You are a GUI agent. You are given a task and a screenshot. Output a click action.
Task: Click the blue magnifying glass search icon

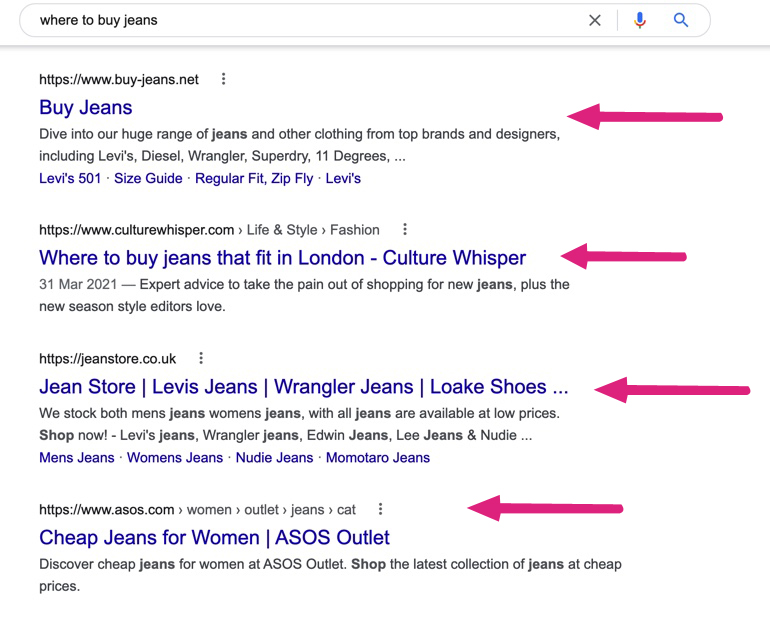(681, 20)
